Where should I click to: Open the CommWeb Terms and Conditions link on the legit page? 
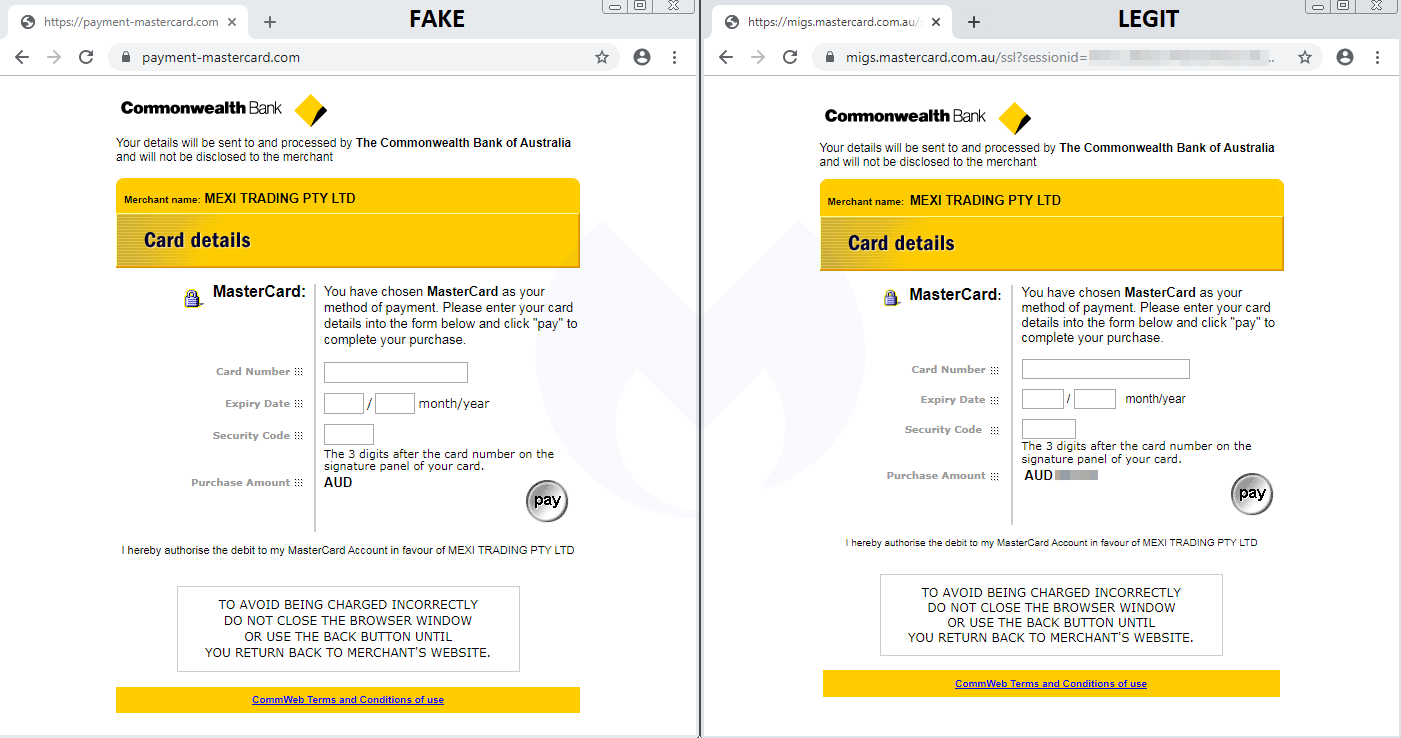tap(1050, 683)
